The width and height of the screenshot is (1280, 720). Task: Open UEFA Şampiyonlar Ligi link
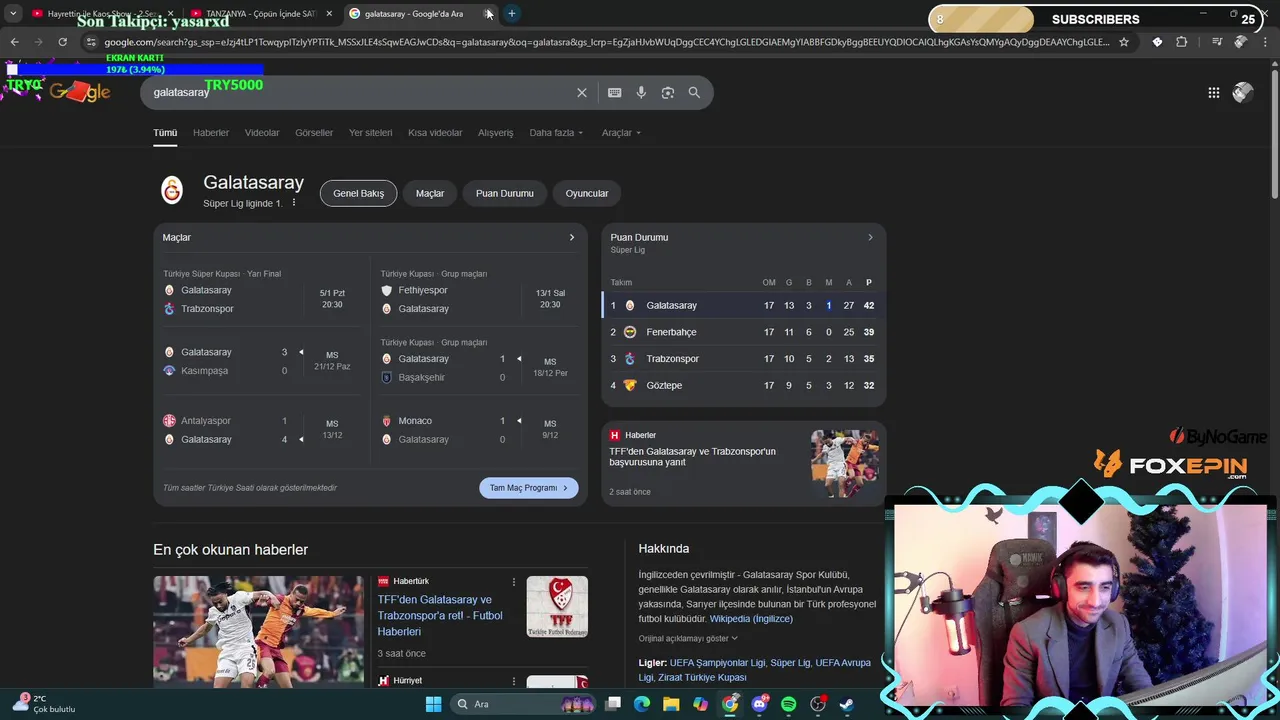(717, 663)
